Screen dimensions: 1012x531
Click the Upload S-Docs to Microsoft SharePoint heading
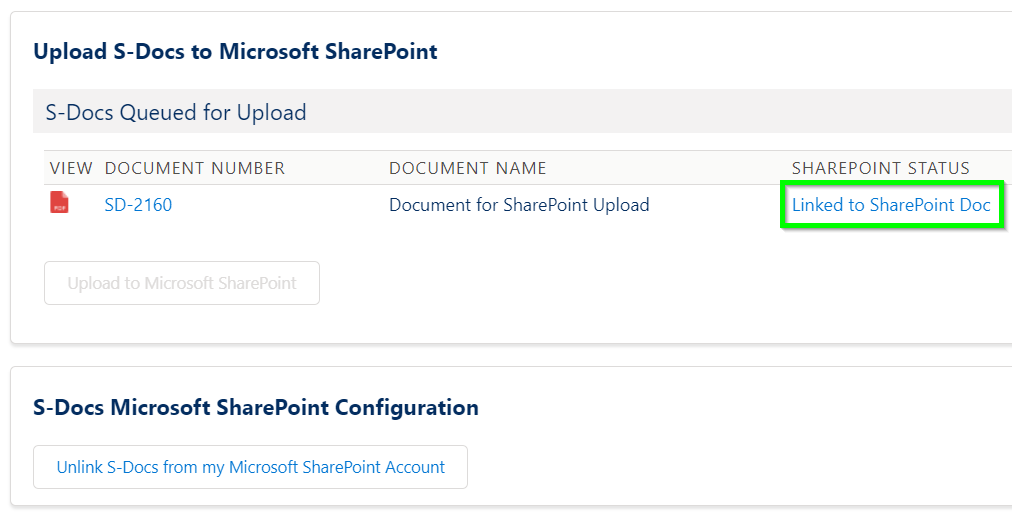point(236,52)
